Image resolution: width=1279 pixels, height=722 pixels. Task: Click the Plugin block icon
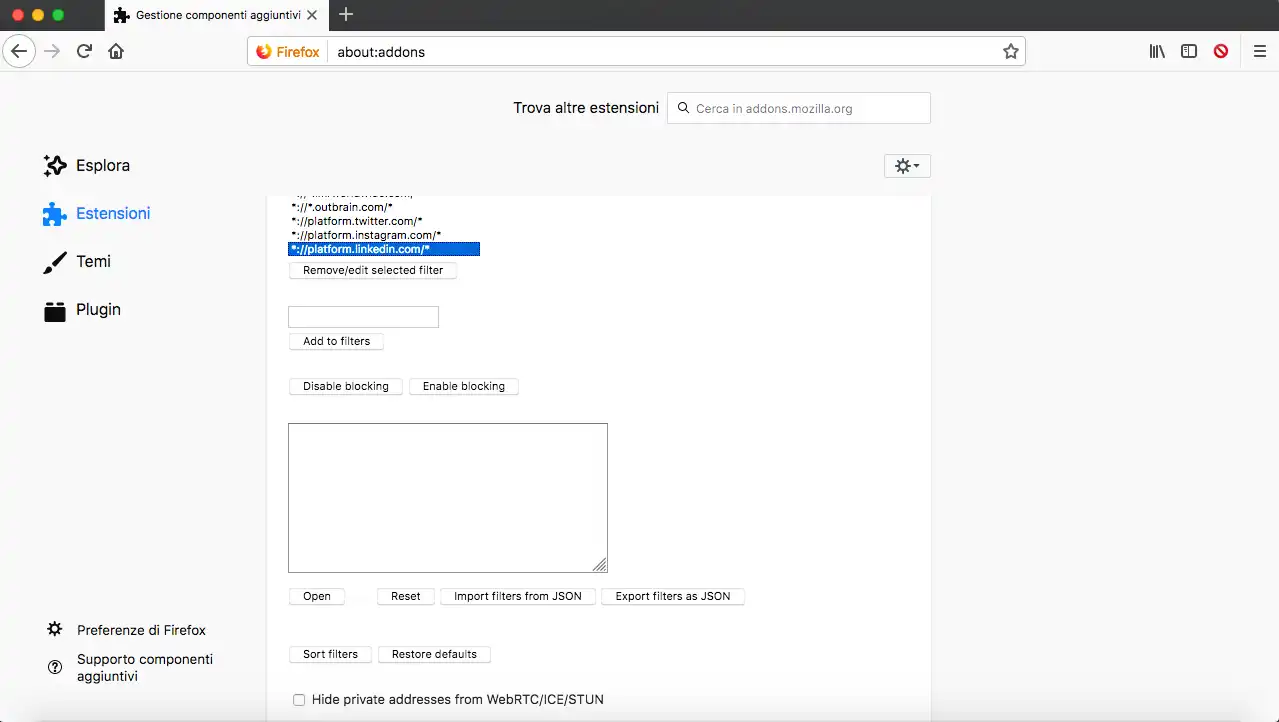coord(55,311)
